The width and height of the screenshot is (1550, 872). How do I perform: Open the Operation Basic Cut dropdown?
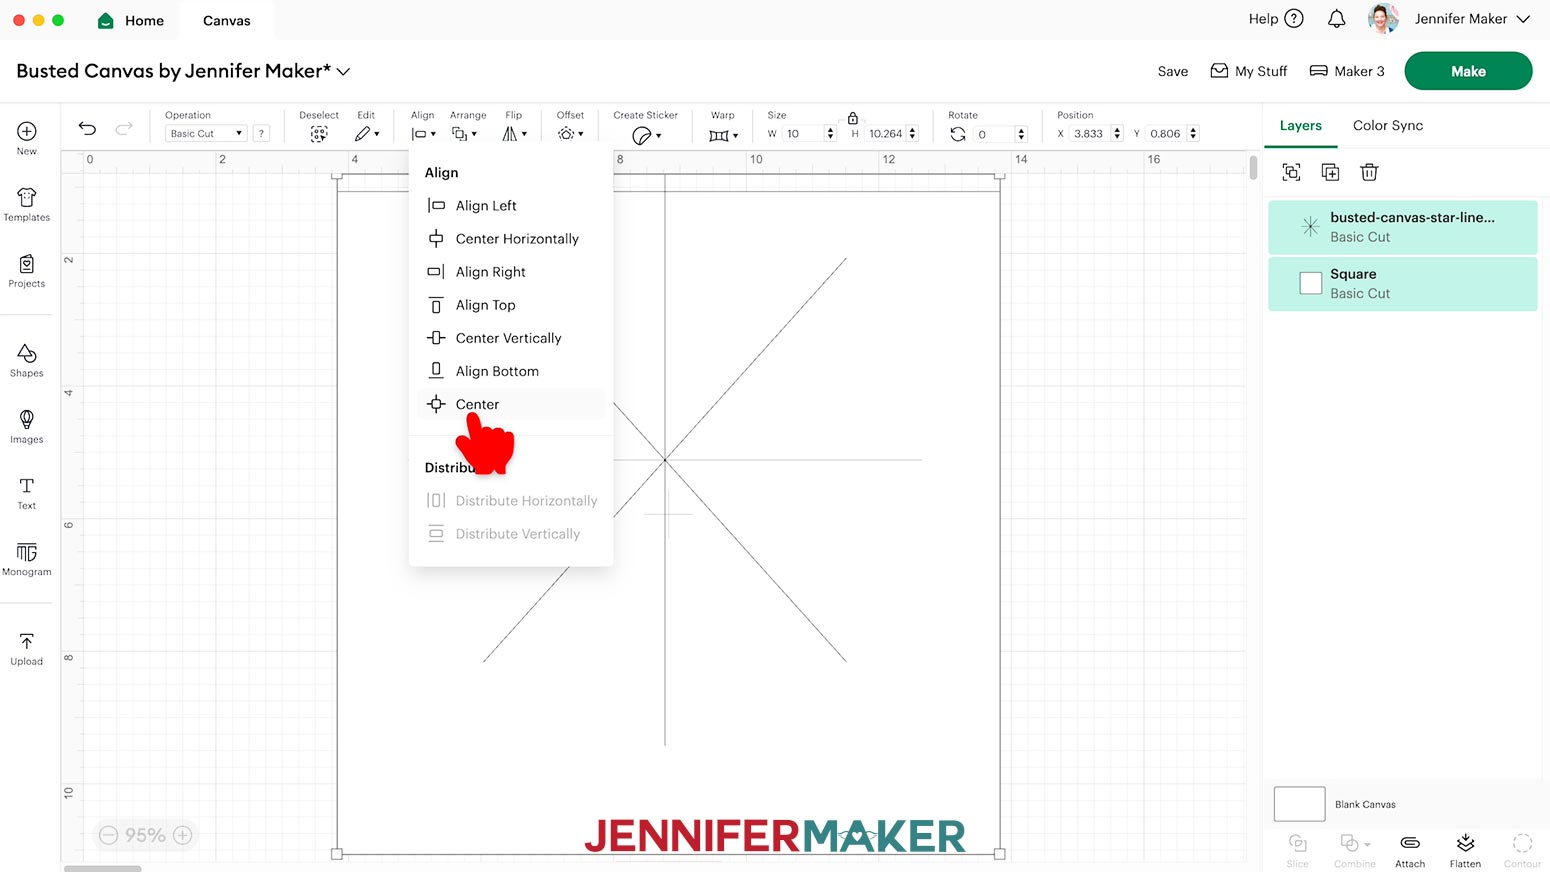pos(205,133)
